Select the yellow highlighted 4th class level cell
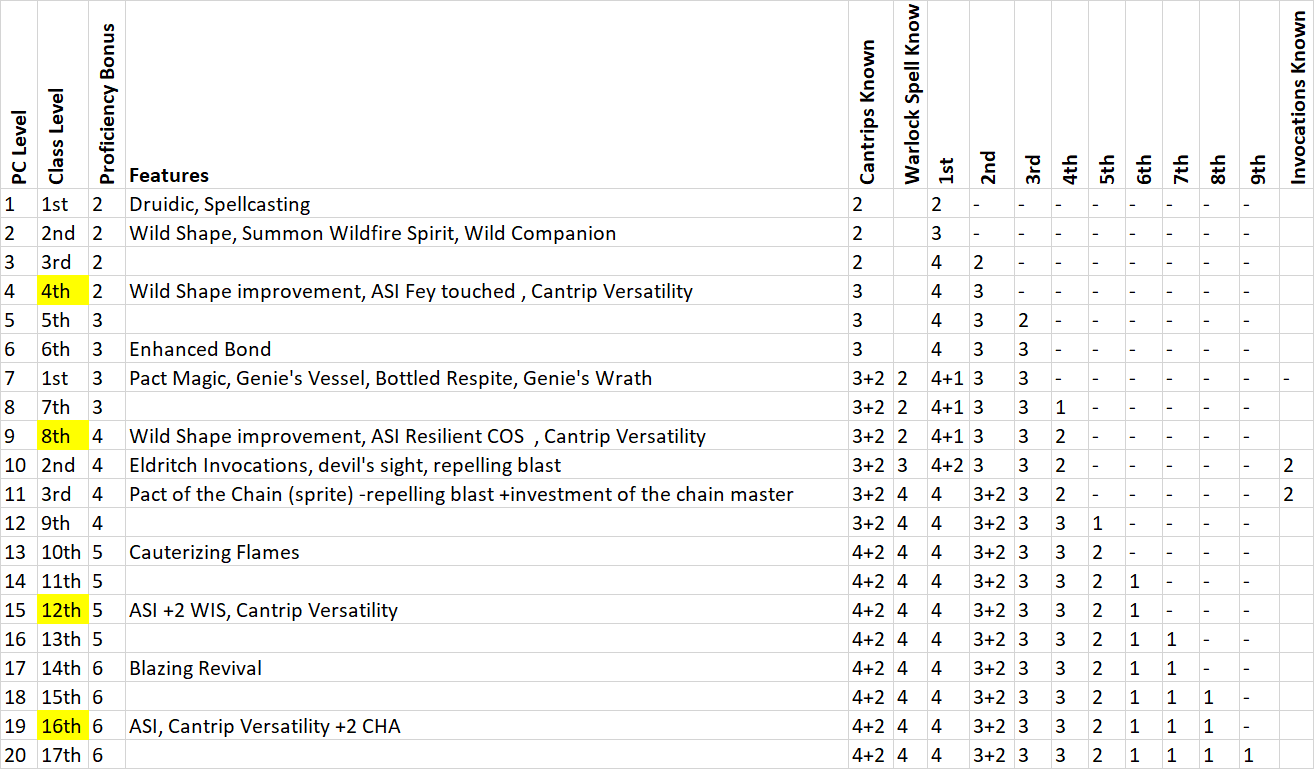Image resolution: width=1314 pixels, height=769 pixels. pyautogui.click(x=64, y=291)
